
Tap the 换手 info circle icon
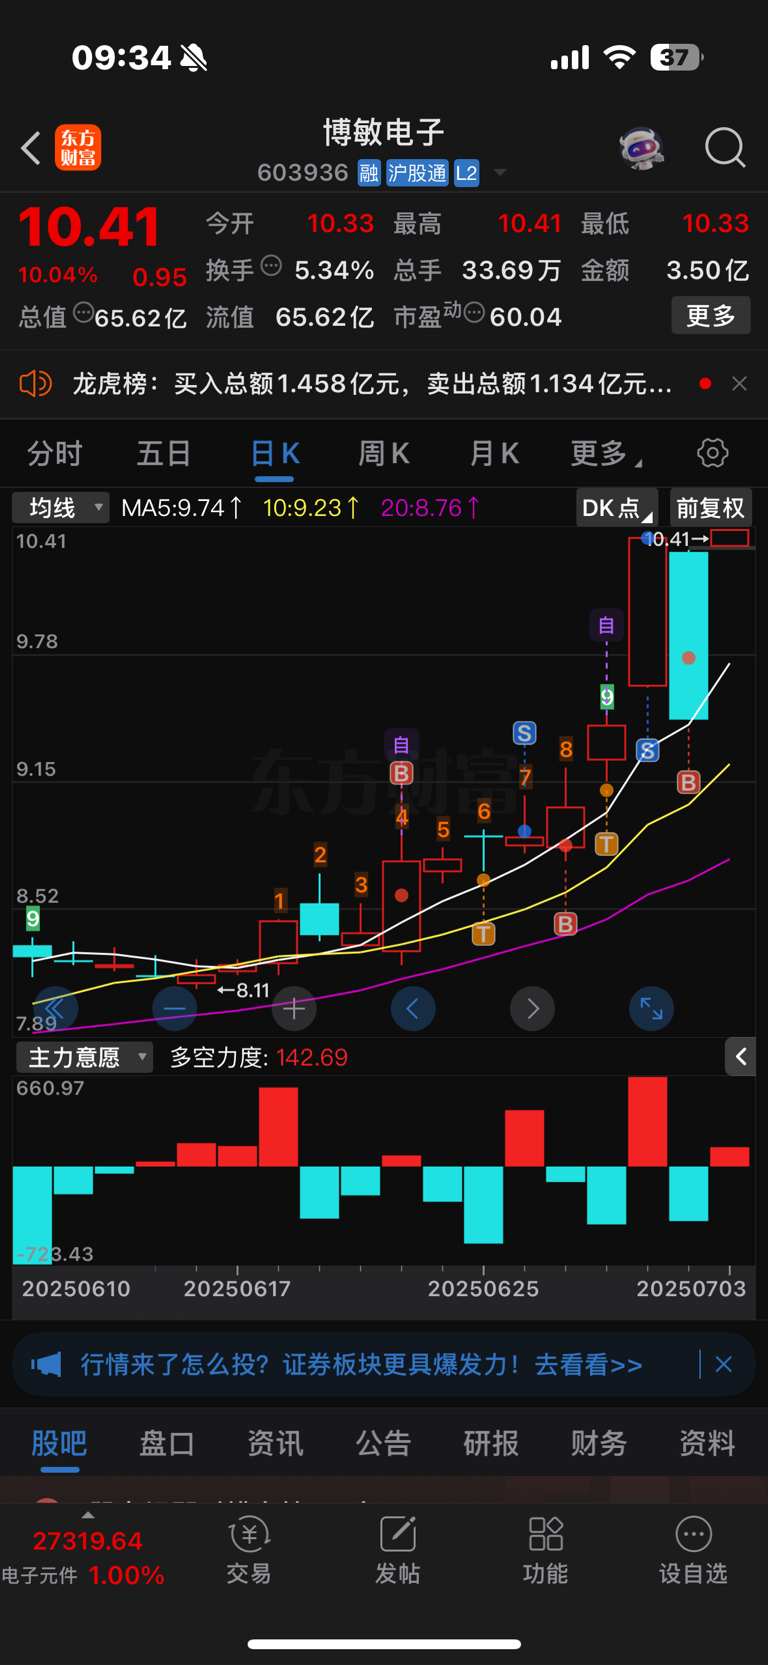point(271,266)
